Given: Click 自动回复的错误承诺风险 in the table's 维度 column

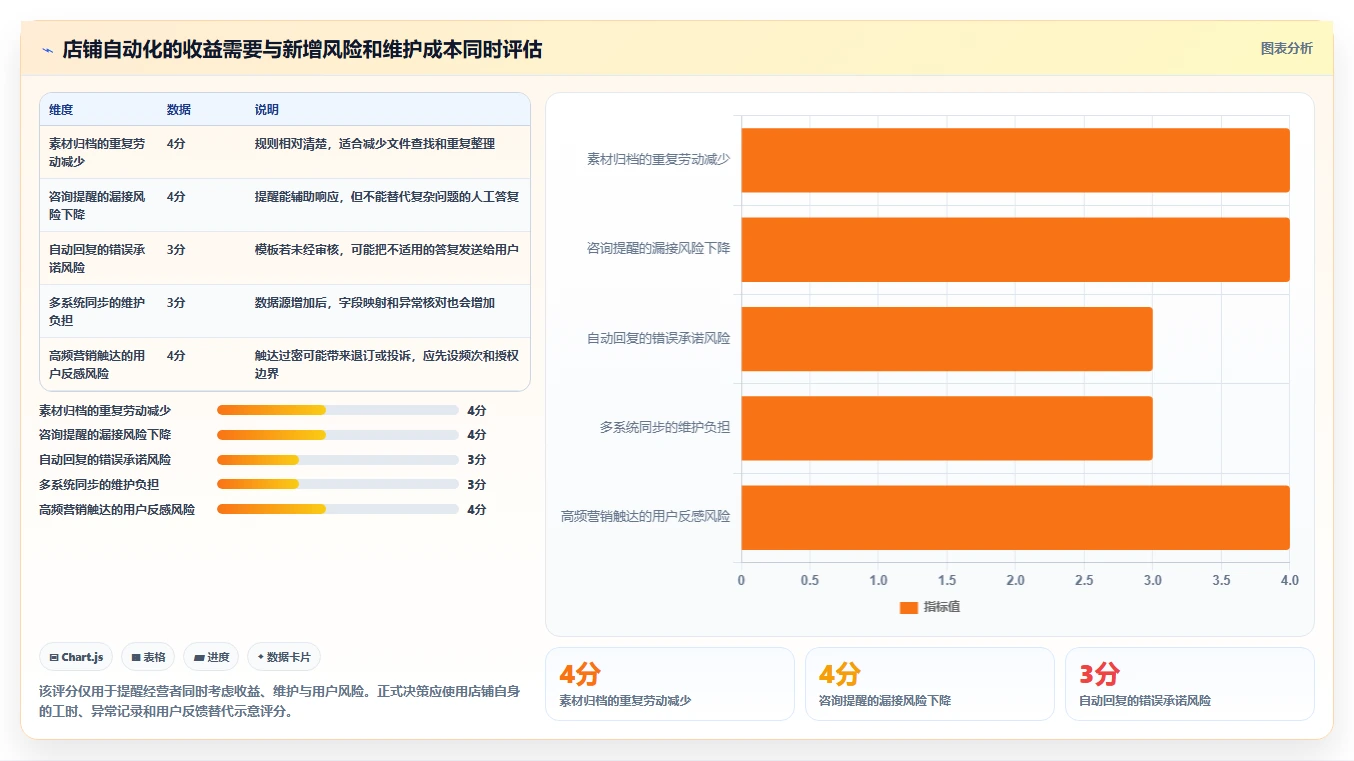Looking at the screenshot, I should pyautogui.click(x=98, y=258).
